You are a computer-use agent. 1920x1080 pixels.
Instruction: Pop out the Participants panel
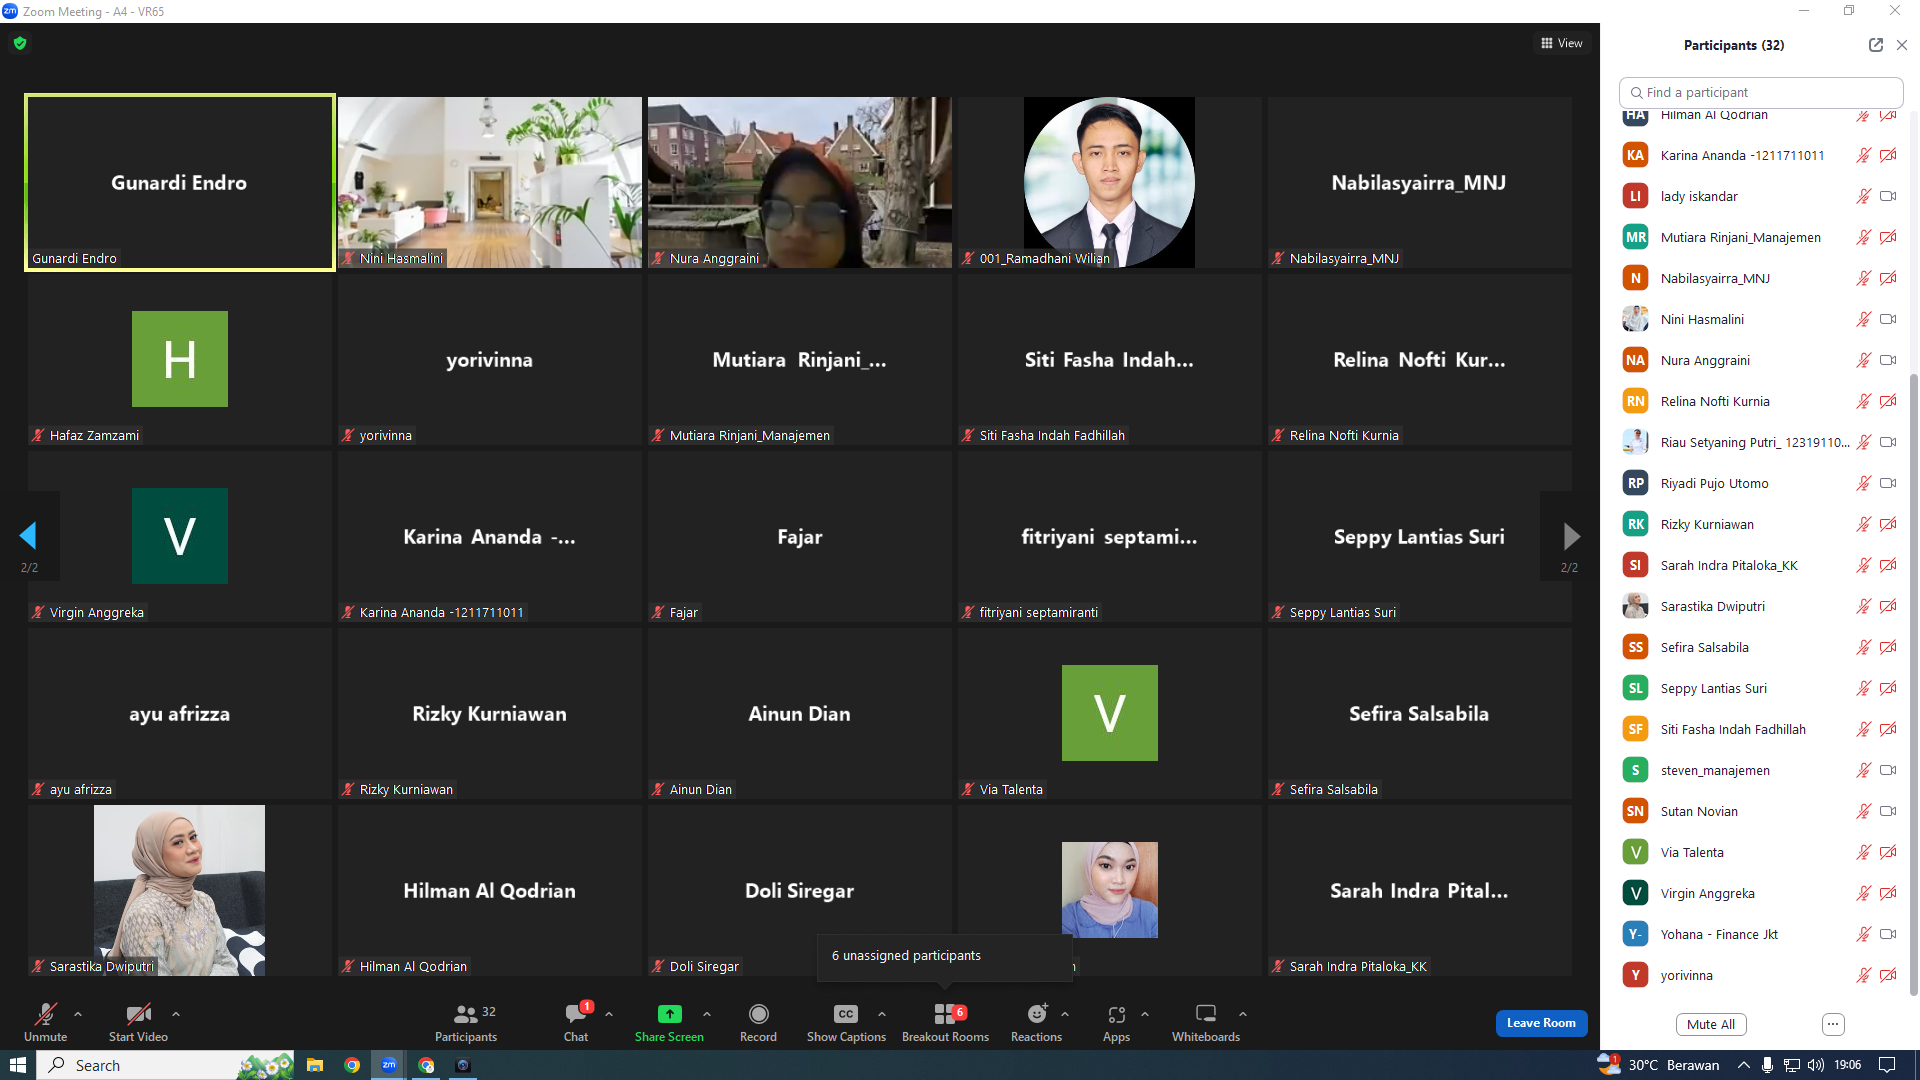tap(1875, 45)
